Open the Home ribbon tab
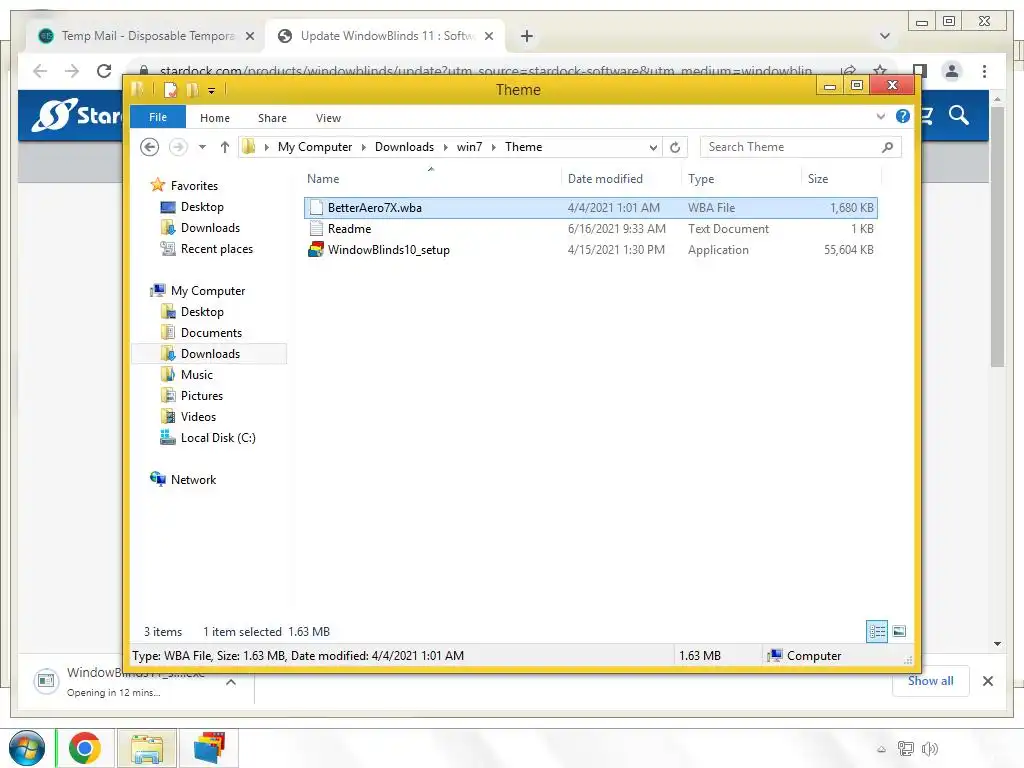This screenshot has width=1024, height=768. point(215,118)
